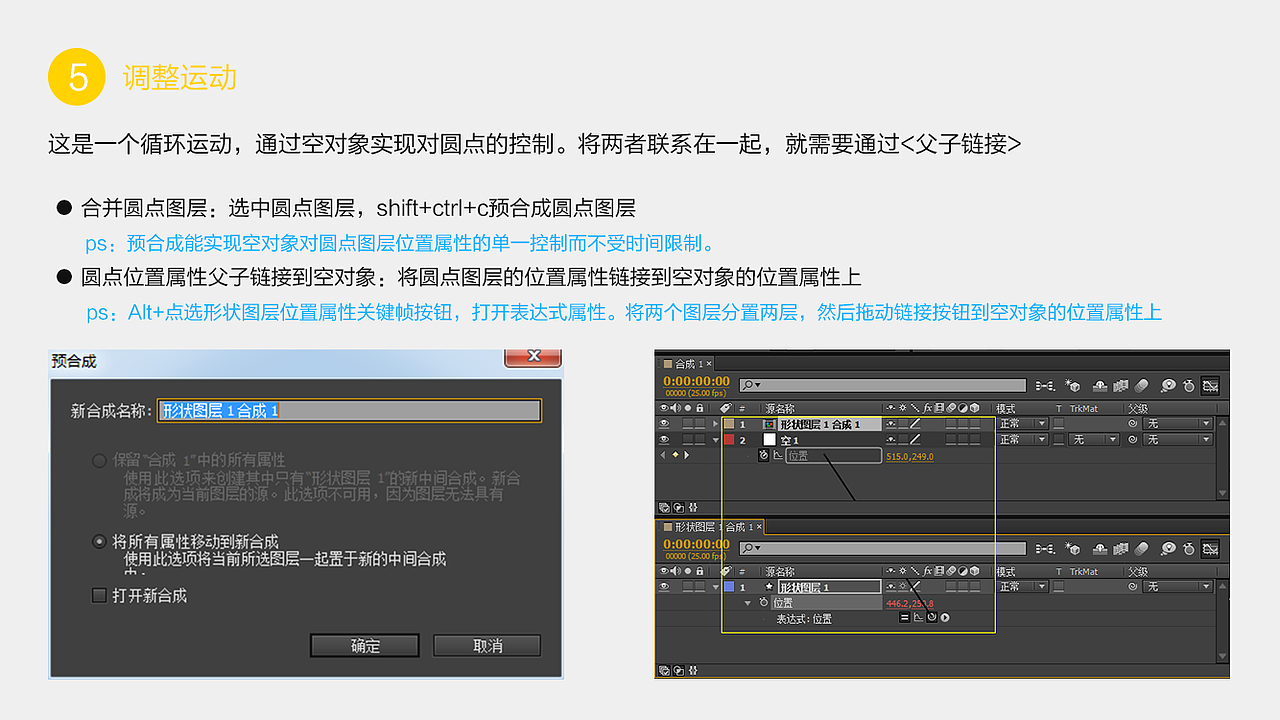This screenshot has height=720, width=1280.
Task: Open mode dropdown for 形状图层 1 合成 1 layer
Action: (x=1022, y=423)
